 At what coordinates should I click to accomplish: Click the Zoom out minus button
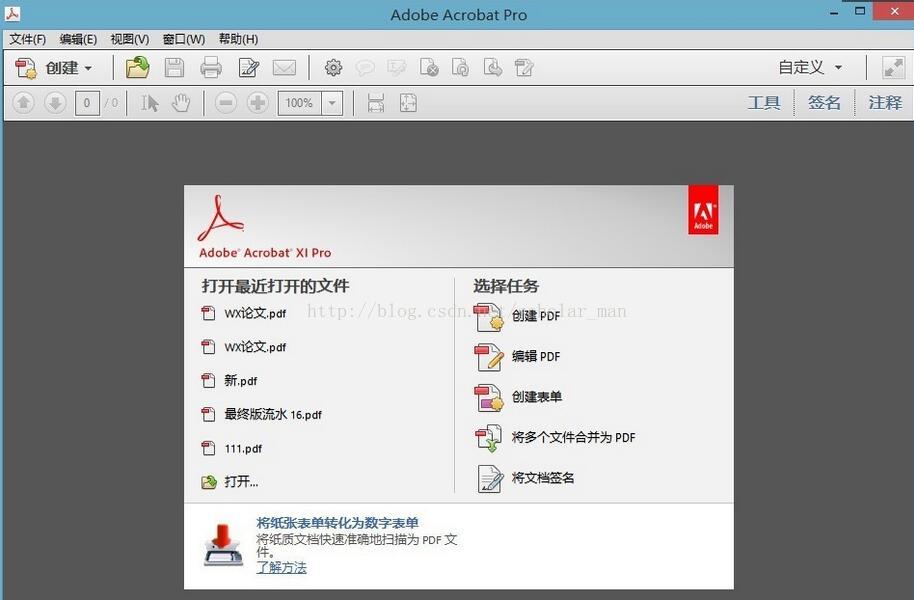226,103
